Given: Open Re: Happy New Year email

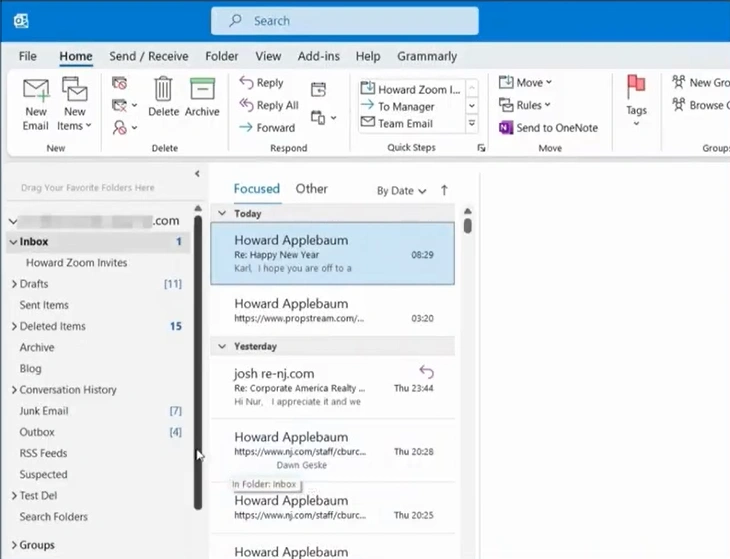Looking at the screenshot, I should point(332,254).
